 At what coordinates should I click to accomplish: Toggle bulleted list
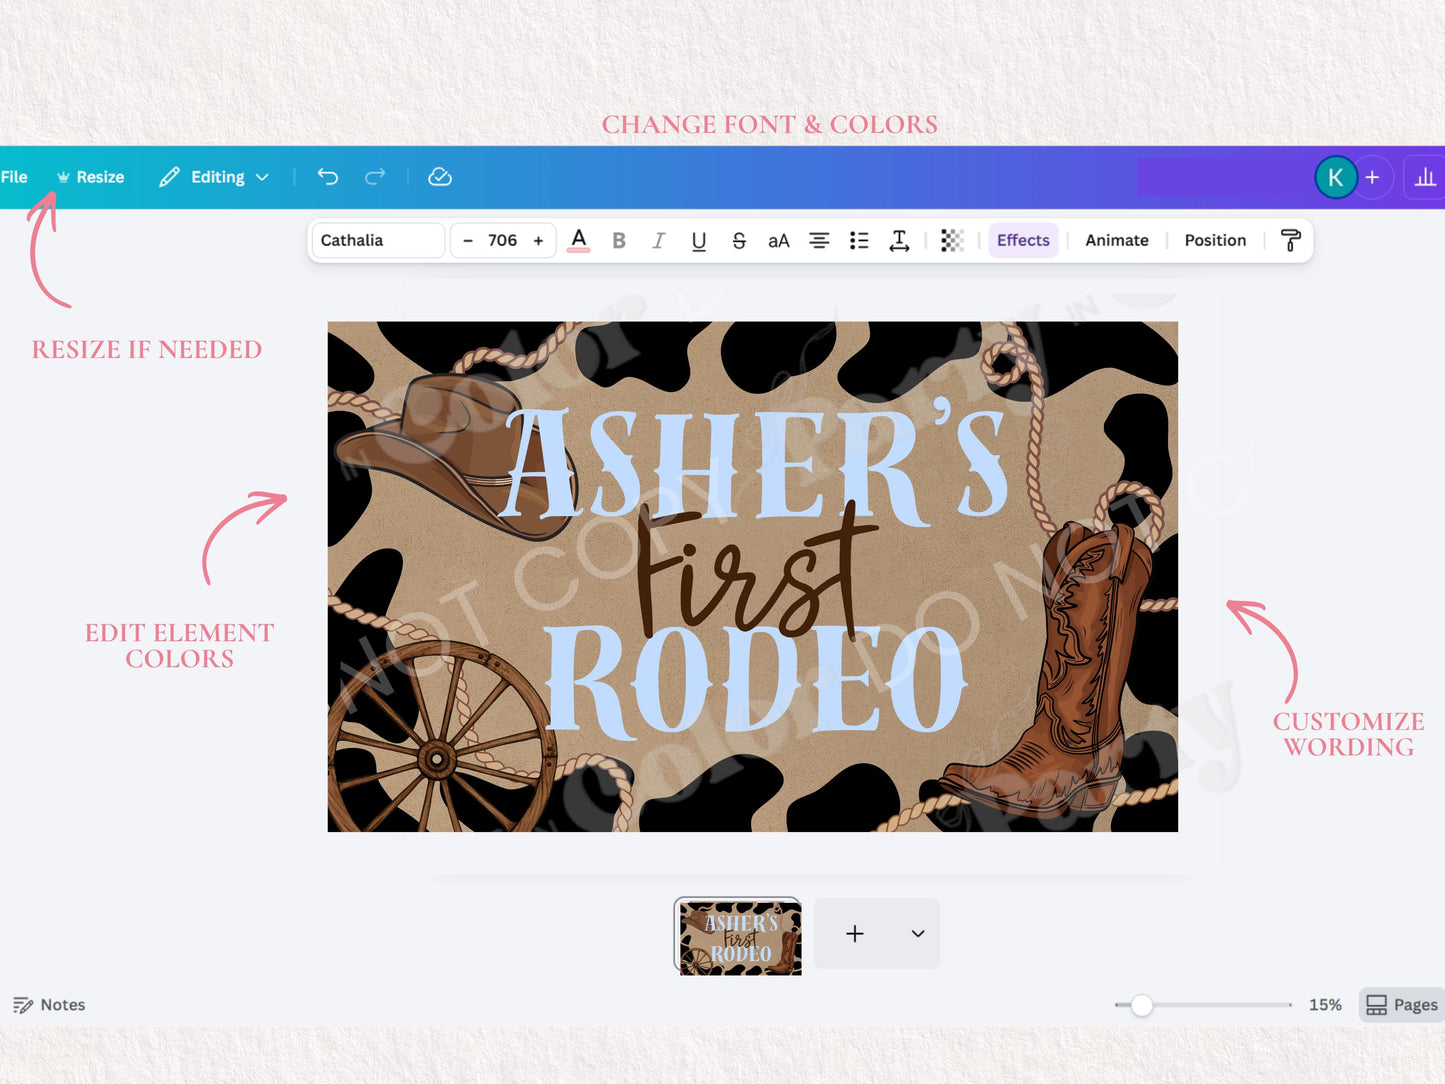point(859,240)
